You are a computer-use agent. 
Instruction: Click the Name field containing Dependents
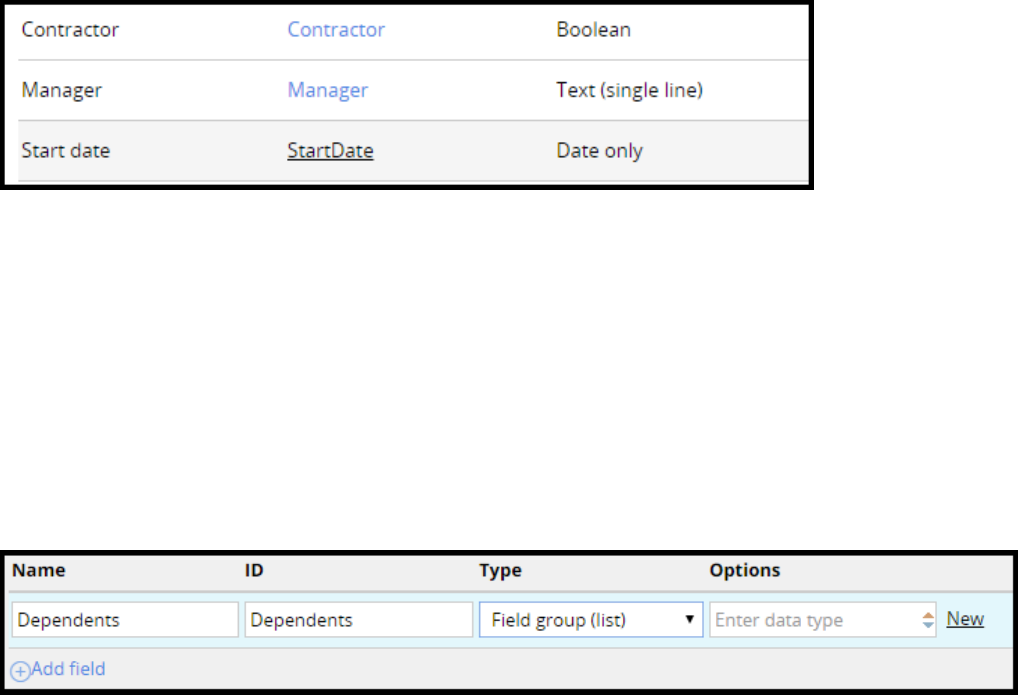[125, 620]
